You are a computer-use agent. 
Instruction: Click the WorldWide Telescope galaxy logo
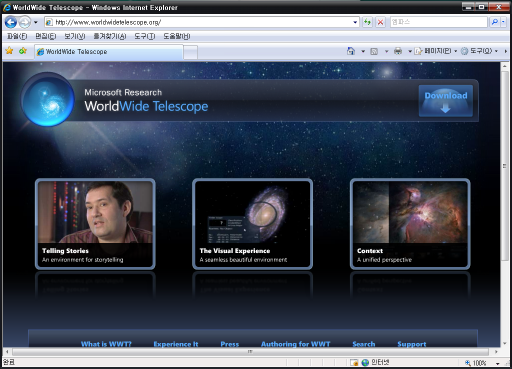tap(49, 100)
